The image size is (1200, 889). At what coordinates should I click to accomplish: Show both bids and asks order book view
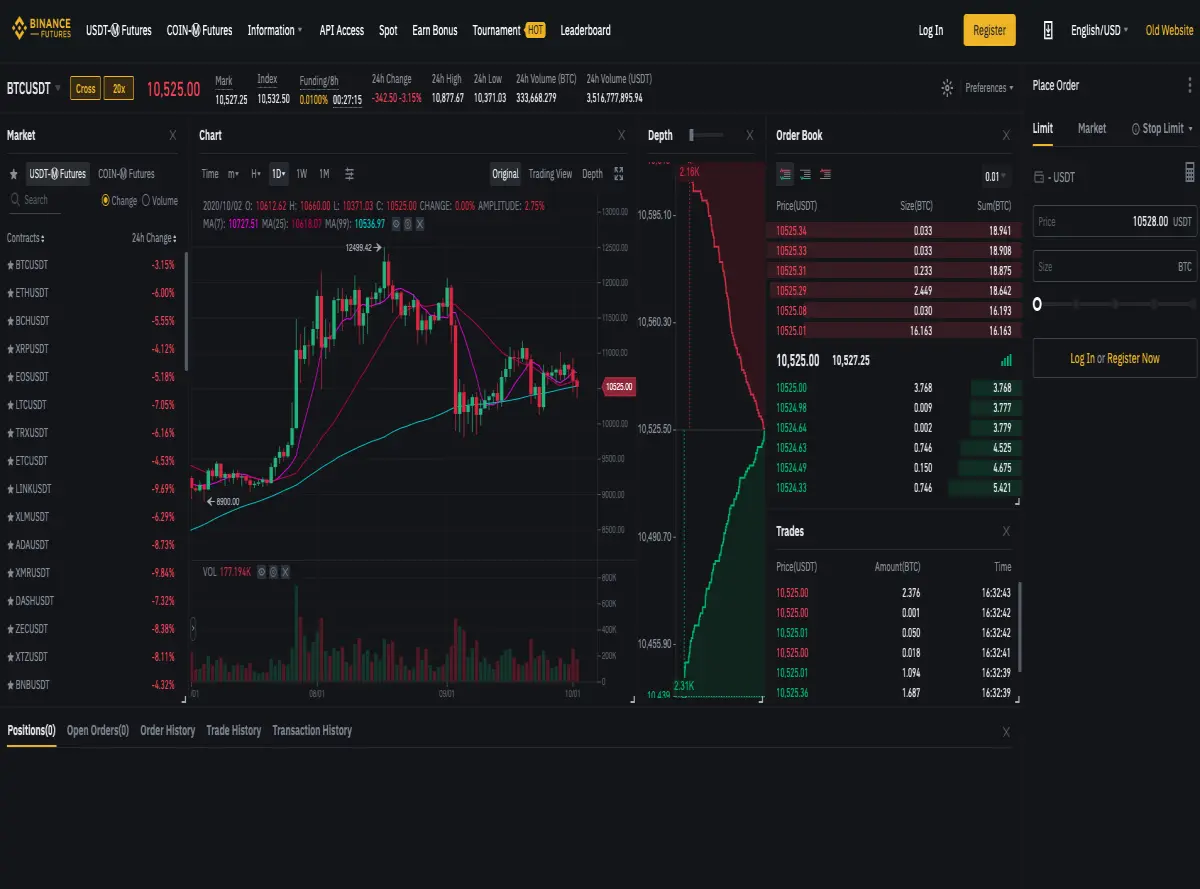(x=785, y=174)
